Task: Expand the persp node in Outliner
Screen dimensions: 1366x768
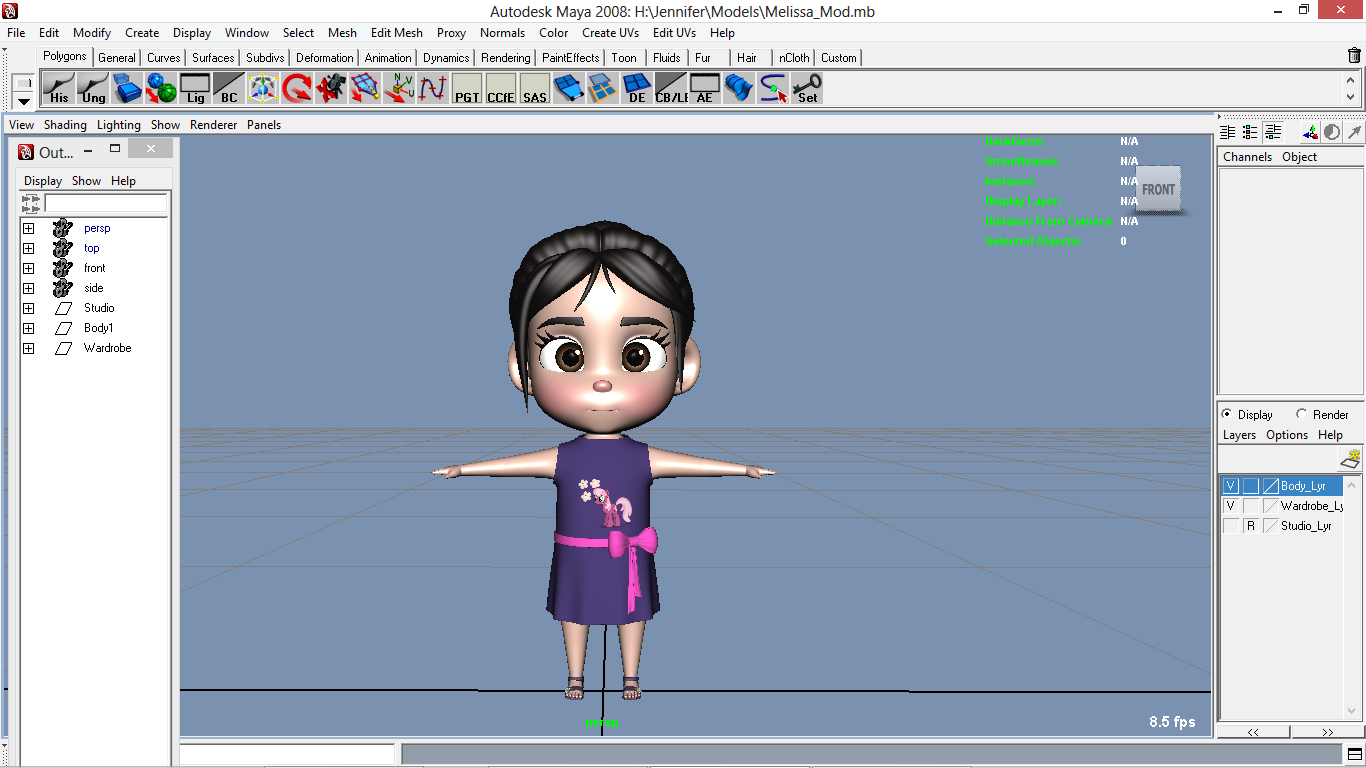Action: (28, 228)
